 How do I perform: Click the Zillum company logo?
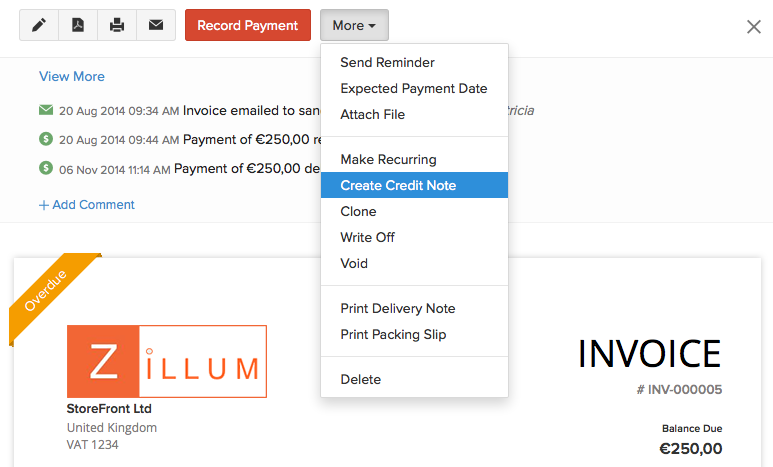[x=167, y=361]
